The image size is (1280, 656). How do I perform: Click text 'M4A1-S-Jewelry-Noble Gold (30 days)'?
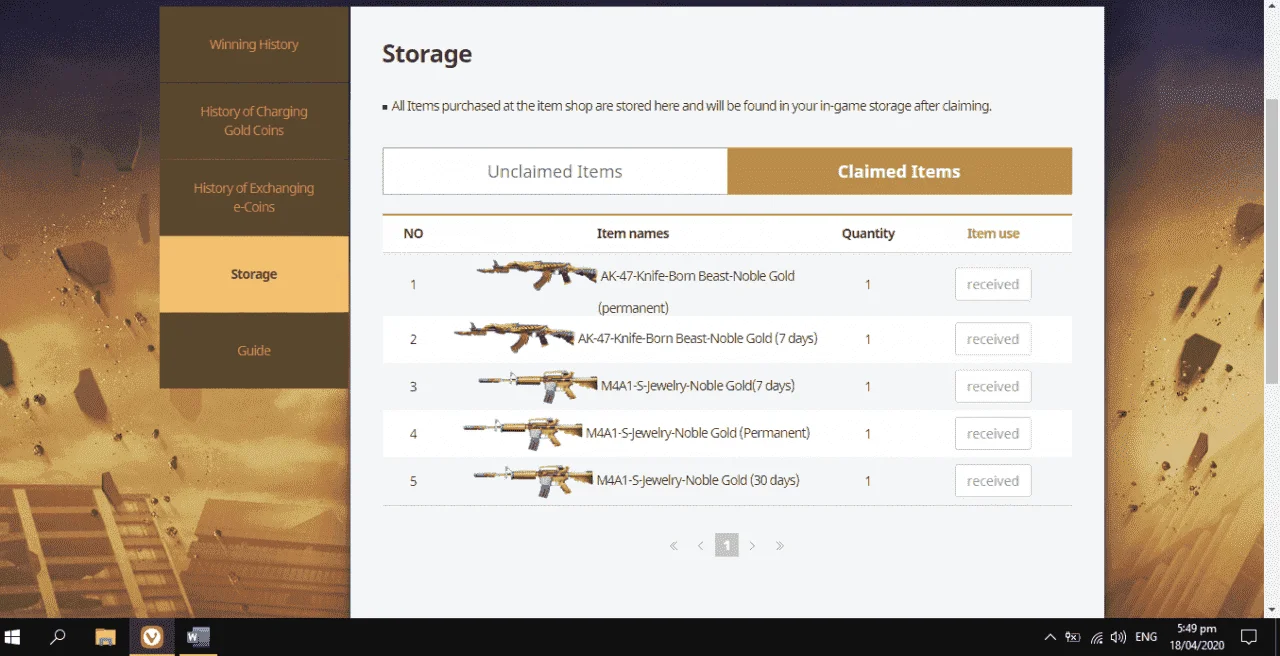tap(698, 480)
